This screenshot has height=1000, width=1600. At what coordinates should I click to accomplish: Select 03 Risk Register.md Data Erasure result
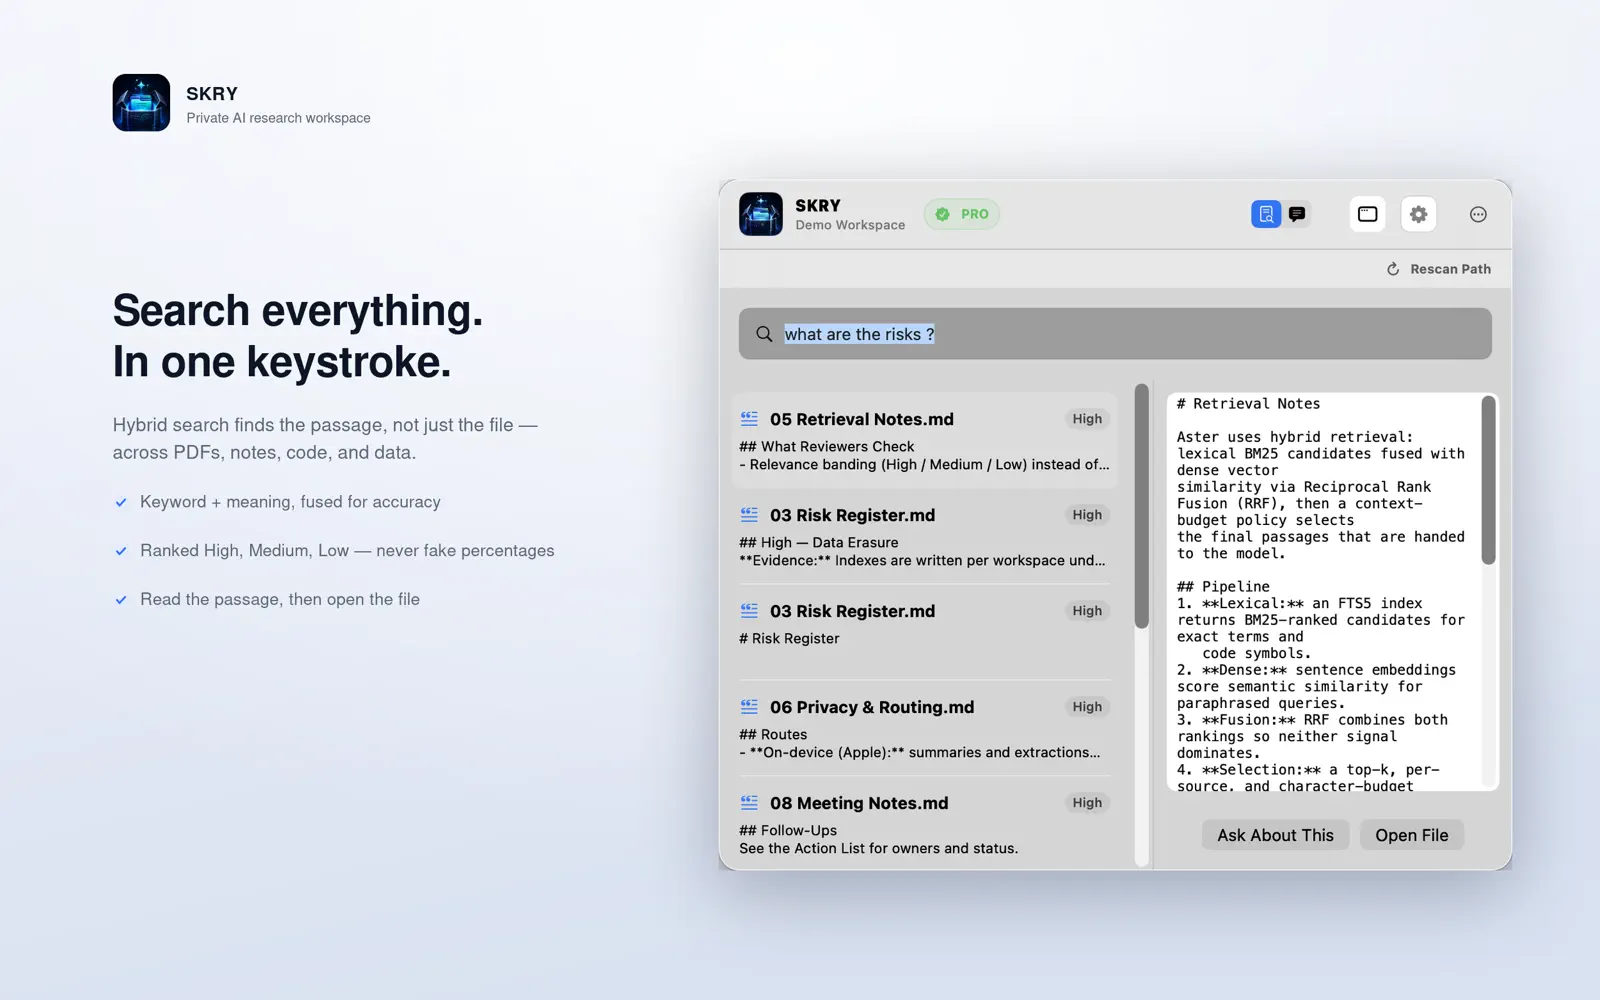pyautogui.click(x=925, y=536)
